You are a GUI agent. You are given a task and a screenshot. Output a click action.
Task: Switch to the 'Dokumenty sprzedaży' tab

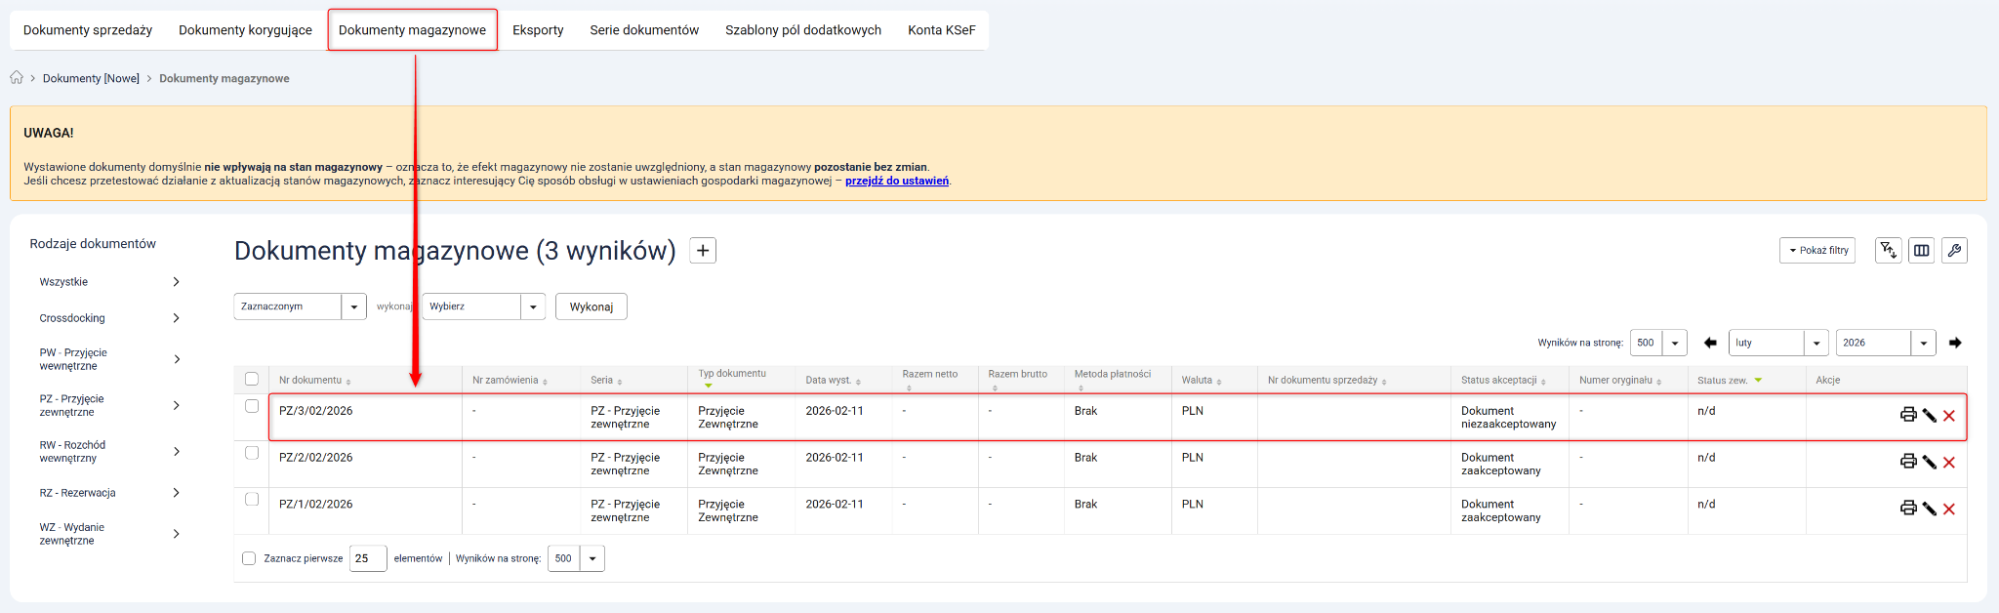pos(88,30)
